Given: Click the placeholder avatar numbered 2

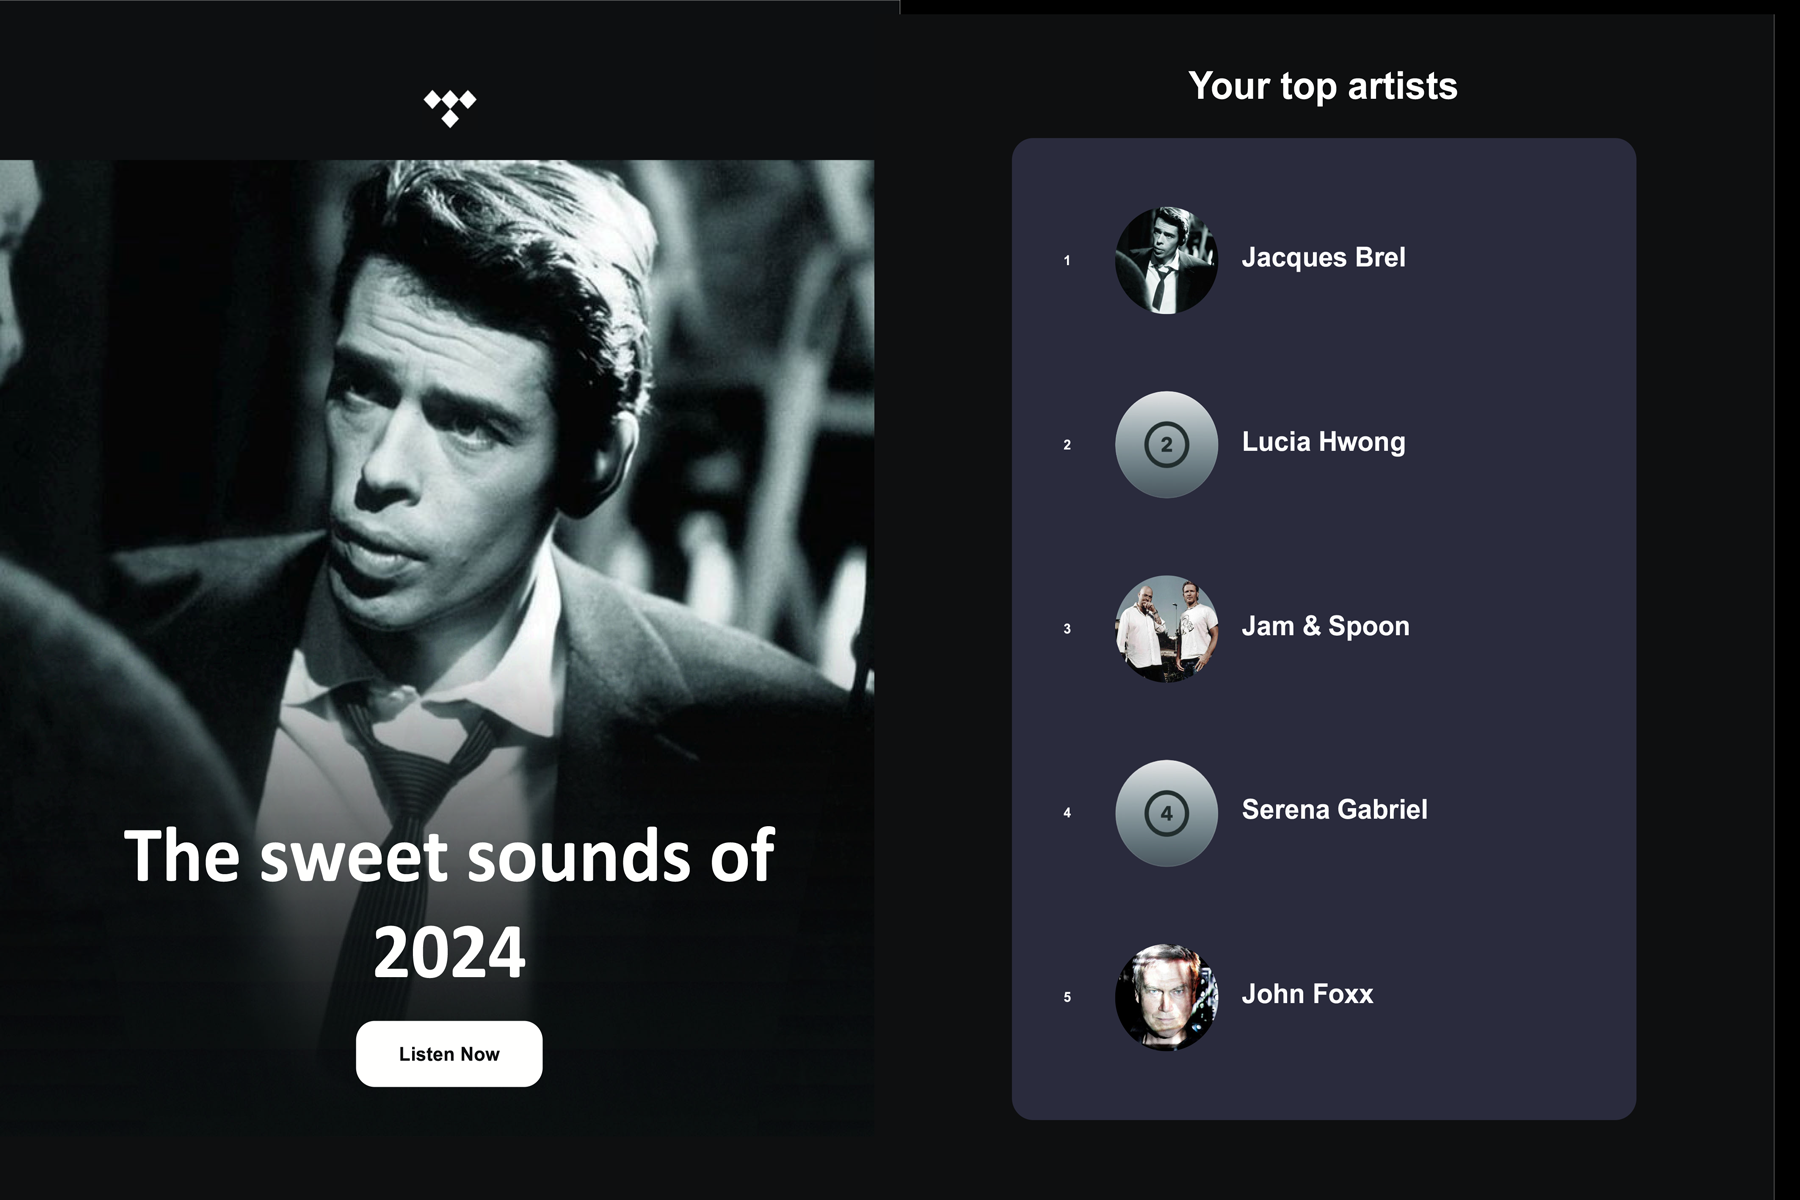Looking at the screenshot, I should pos(1166,445).
